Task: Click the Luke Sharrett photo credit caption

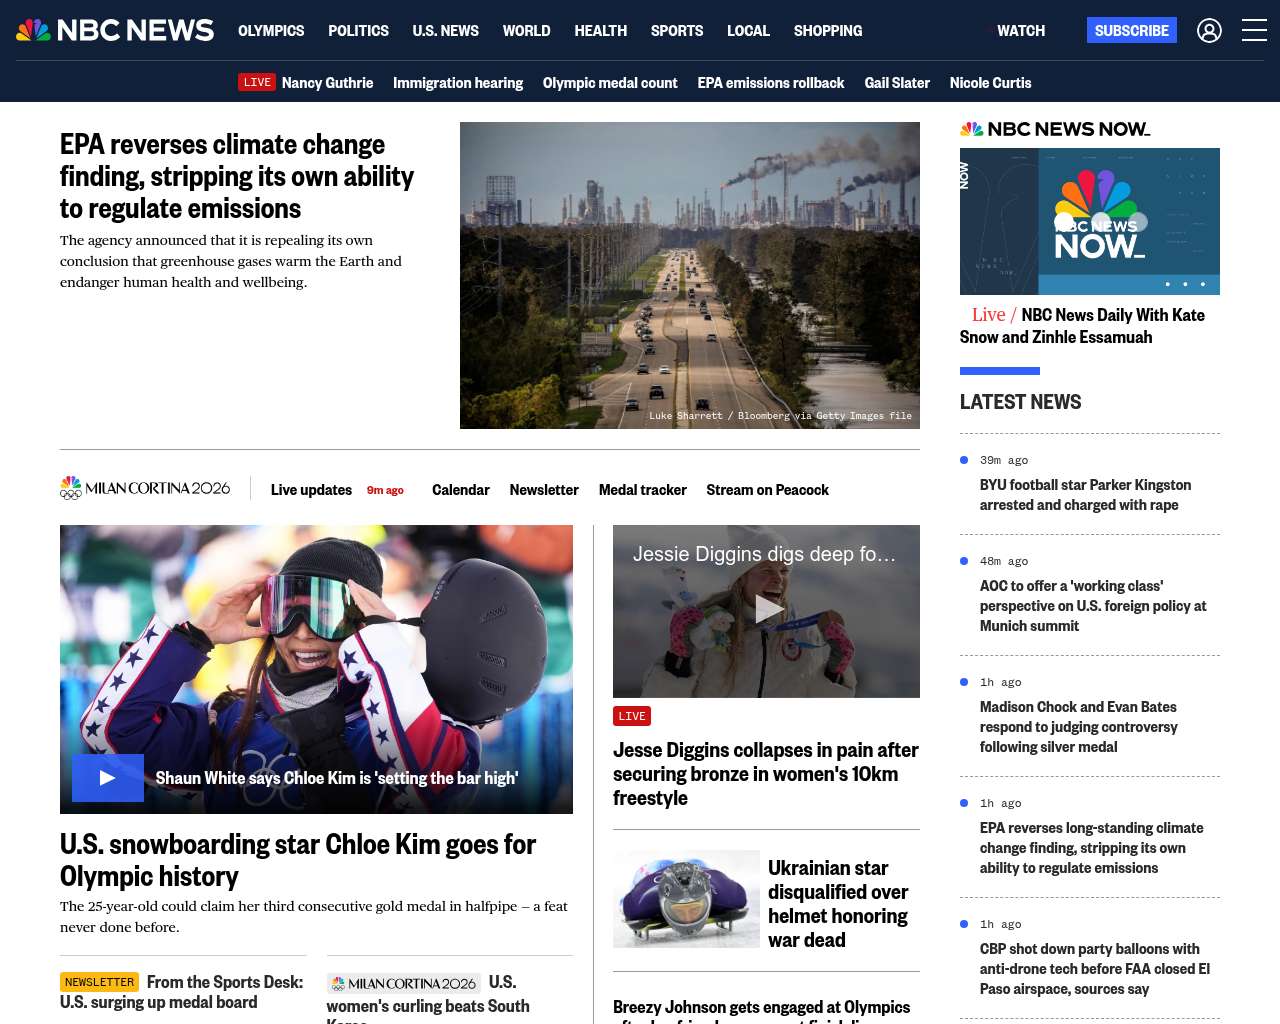Action: [780, 416]
